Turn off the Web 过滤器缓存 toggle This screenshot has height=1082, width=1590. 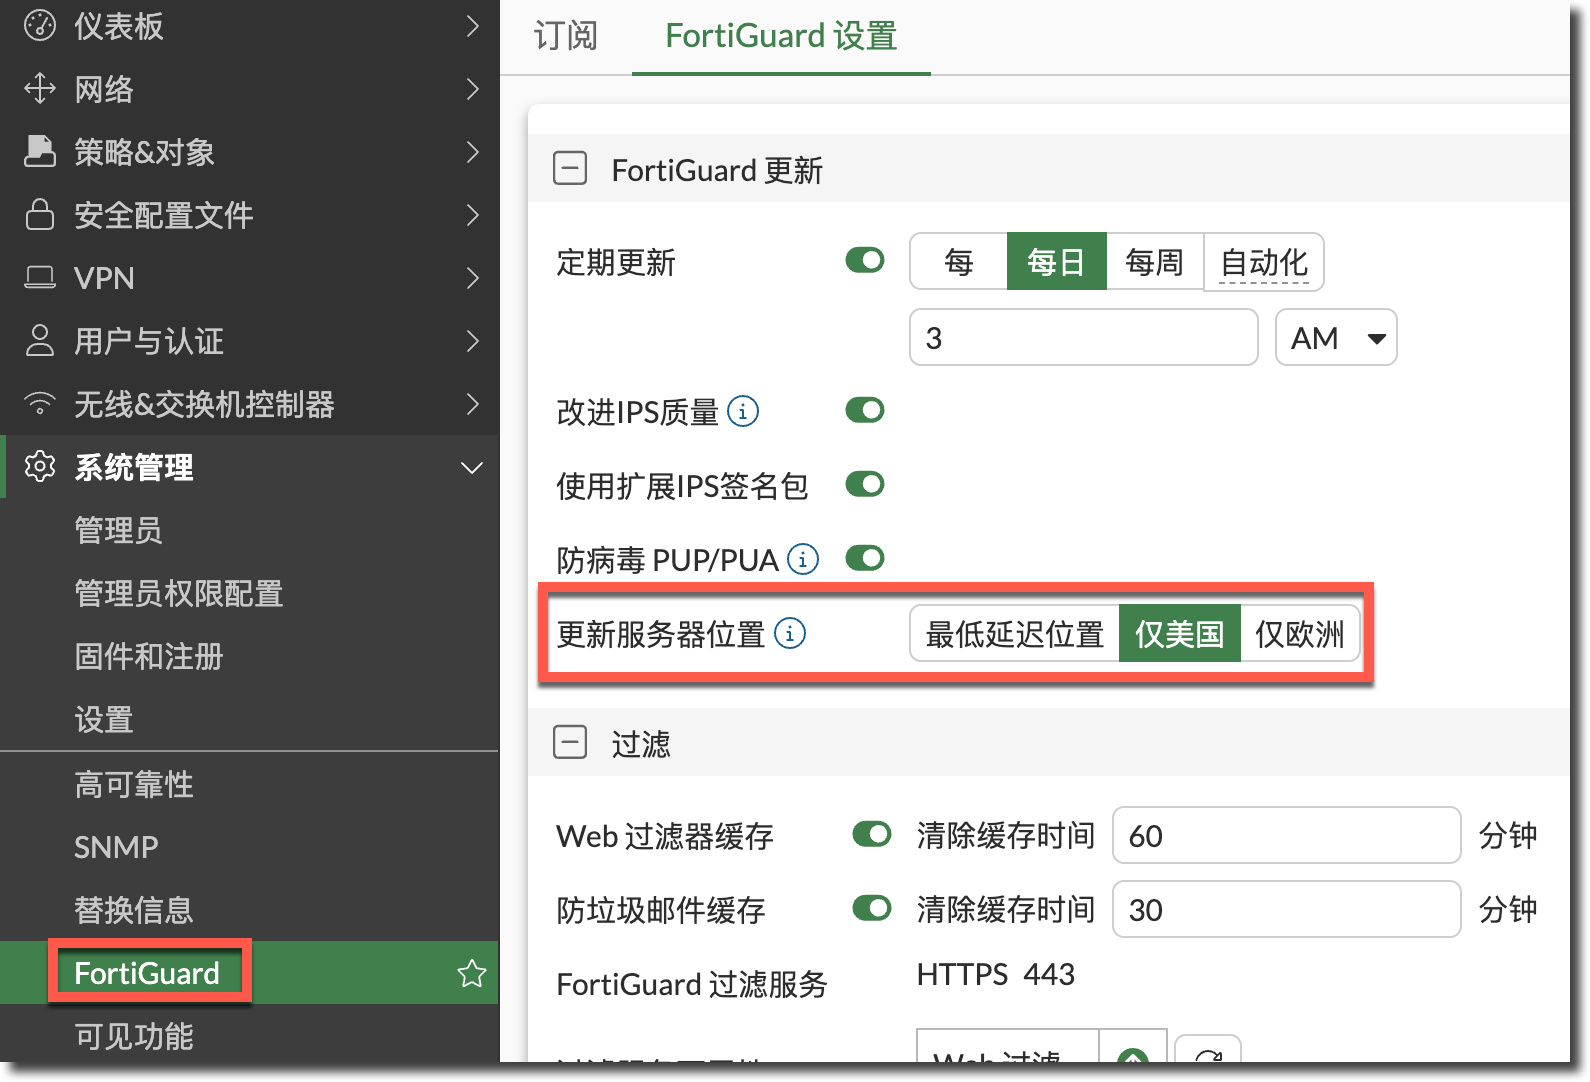pyautogui.click(x=872, y=835)
